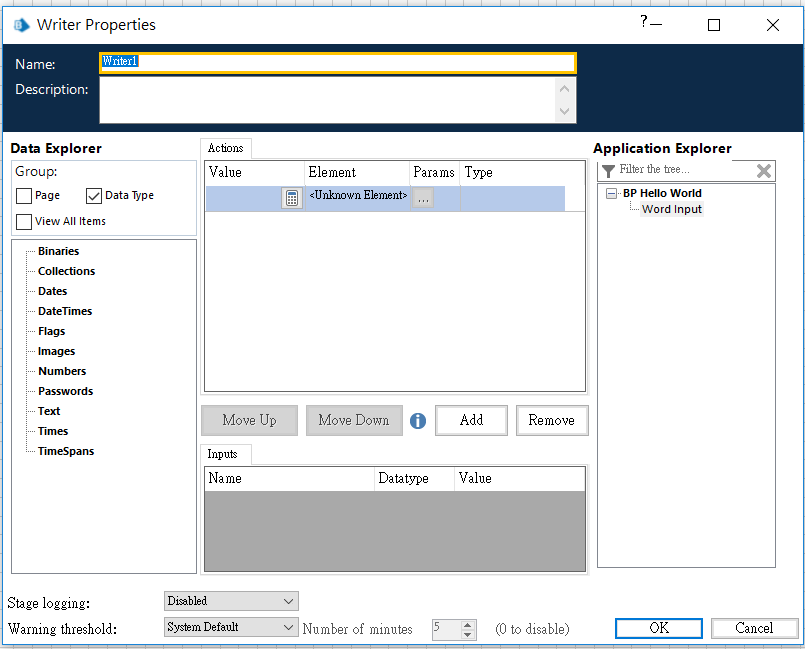Click the <Unknown Element> cell
The image size is (805, 649).
coord(358,198)
